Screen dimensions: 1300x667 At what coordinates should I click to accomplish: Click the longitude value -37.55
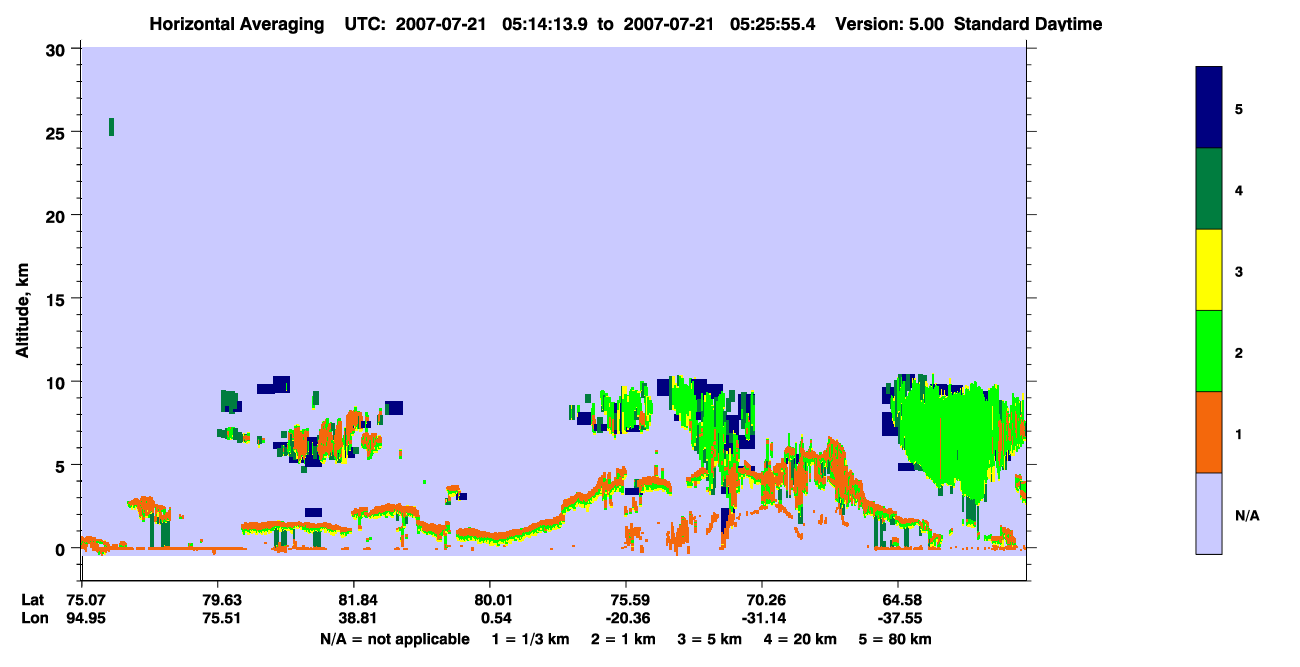click(x=898, y=618)
